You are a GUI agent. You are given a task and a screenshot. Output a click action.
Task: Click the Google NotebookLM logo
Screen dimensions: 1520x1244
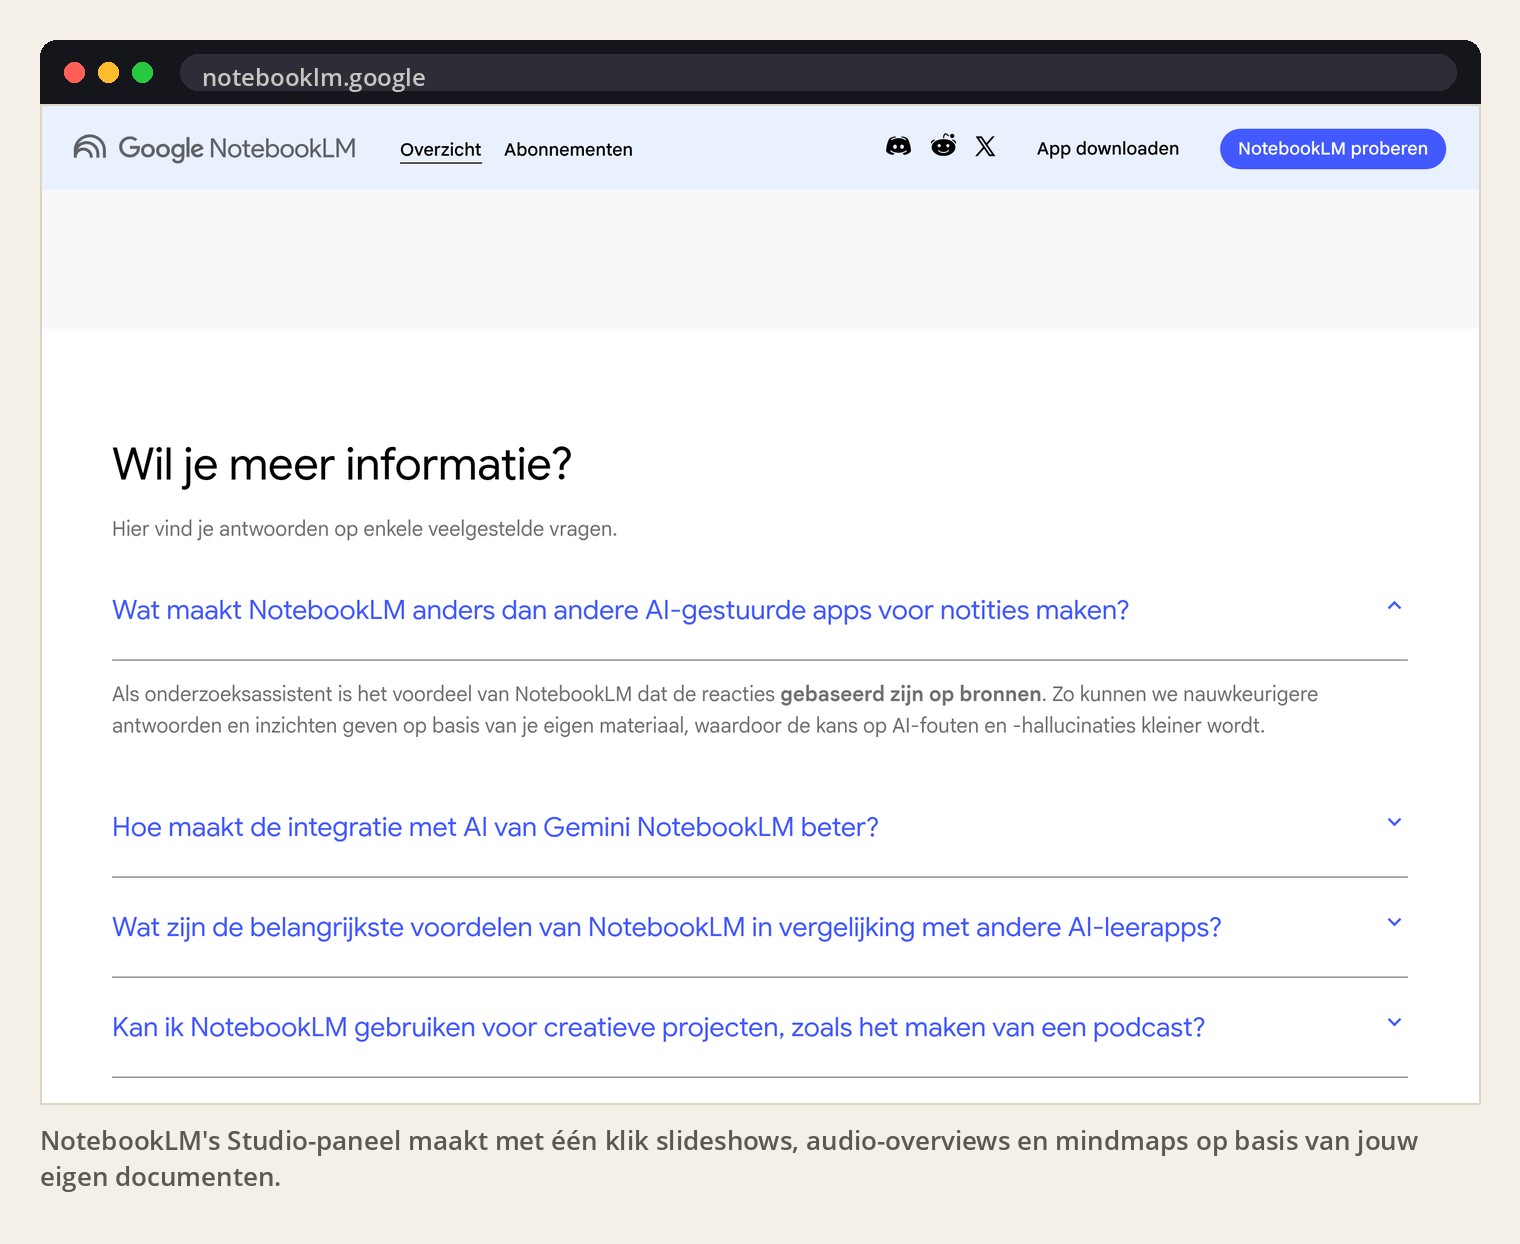point(215,148)
